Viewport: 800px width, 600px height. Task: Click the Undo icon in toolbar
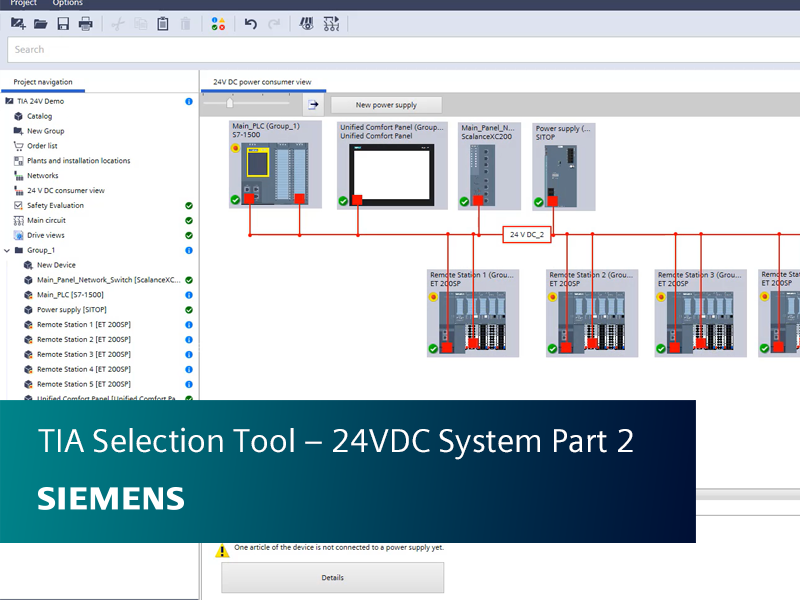tap(250, 23)
